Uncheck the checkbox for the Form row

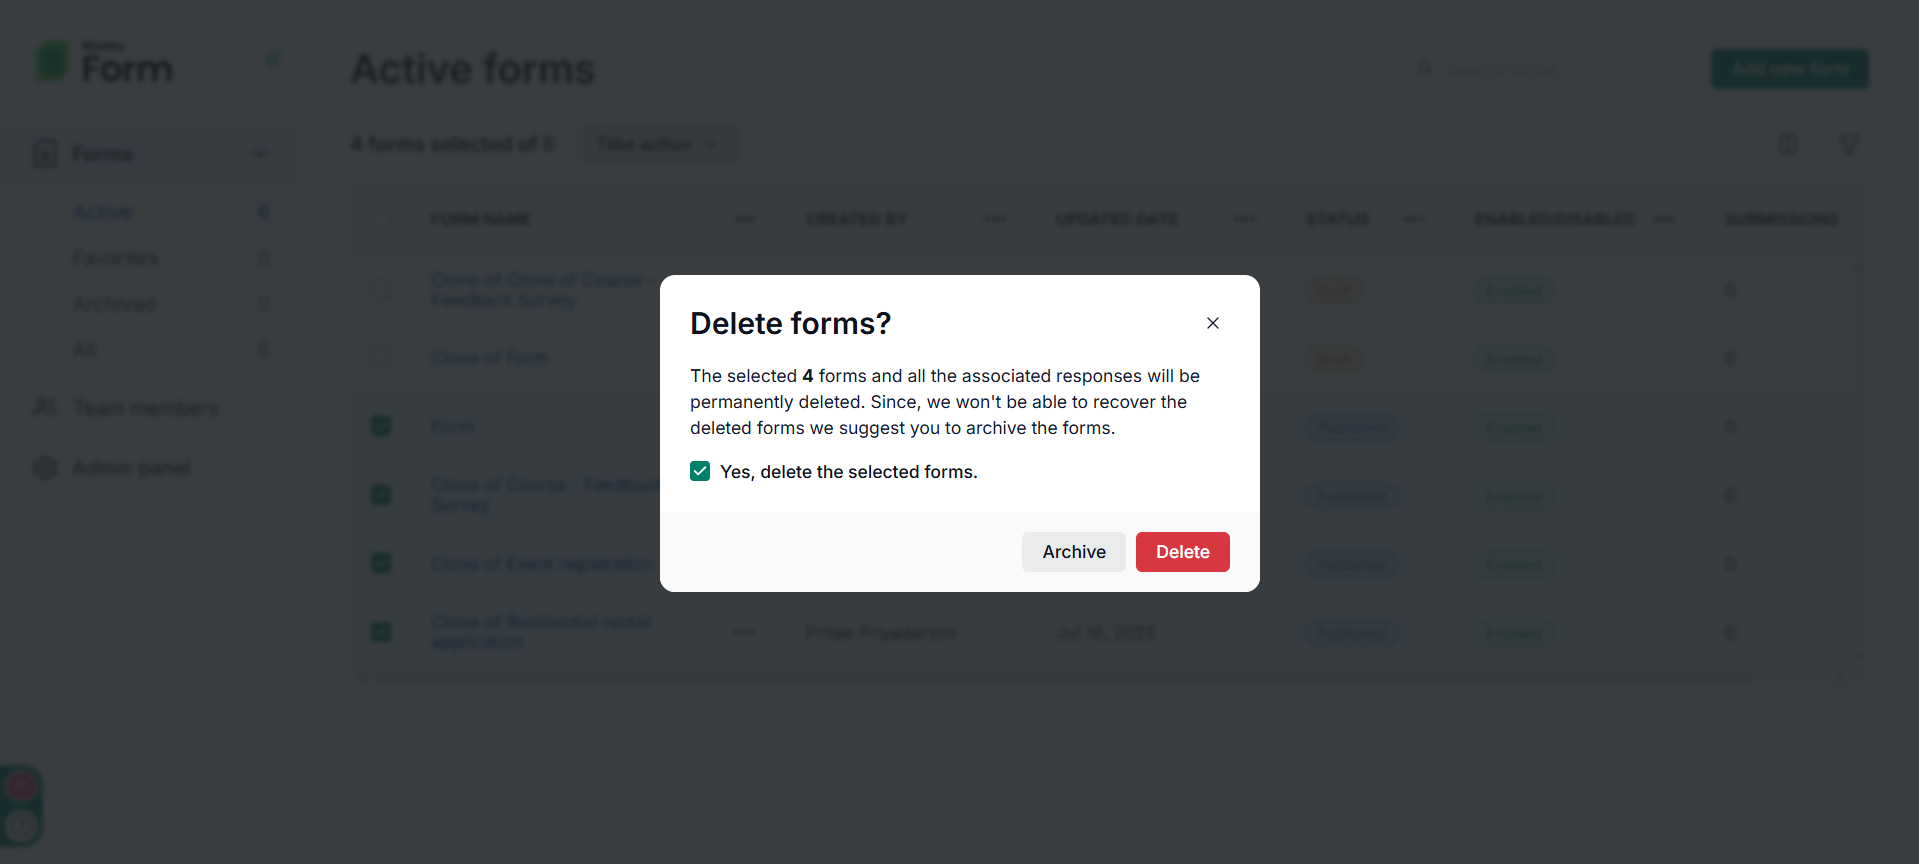point(381,426)
